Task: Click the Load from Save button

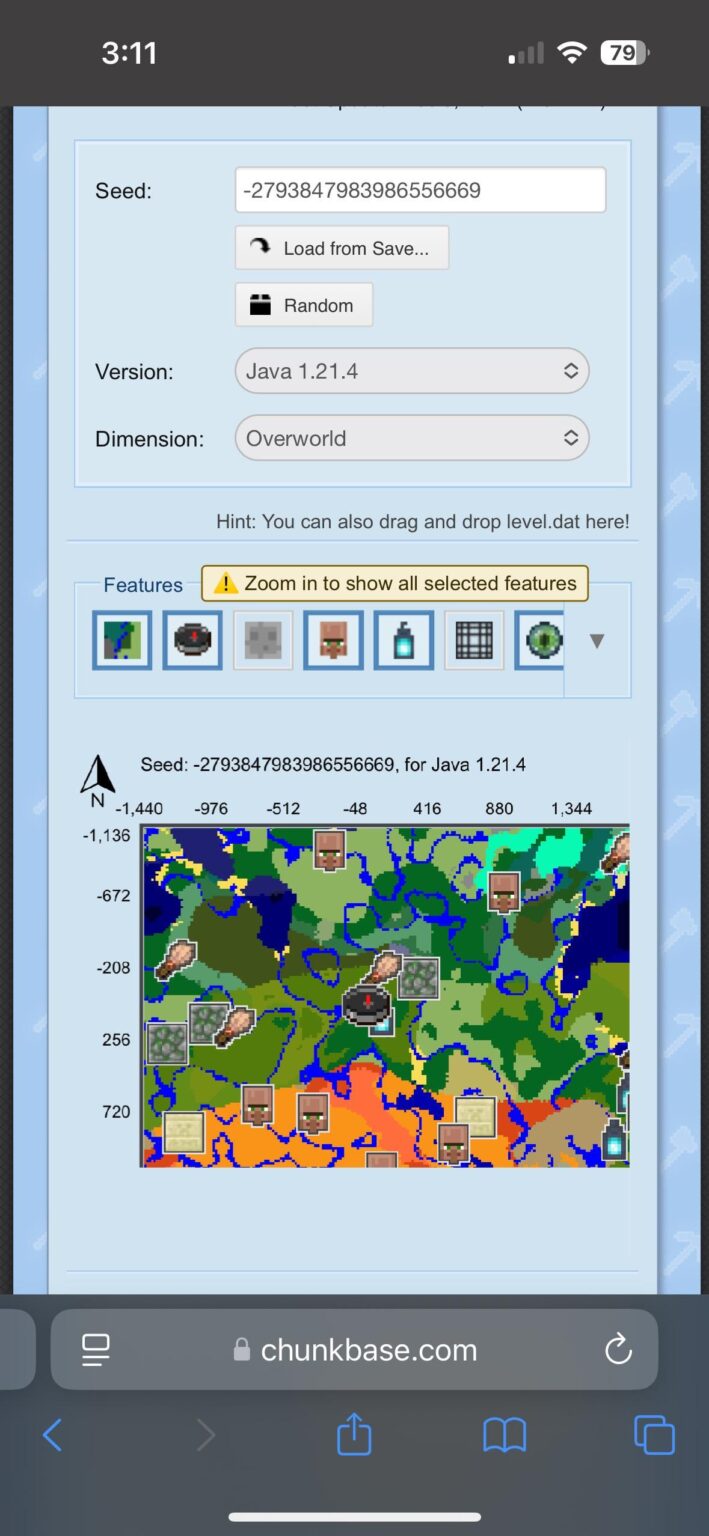Action: 342,248
